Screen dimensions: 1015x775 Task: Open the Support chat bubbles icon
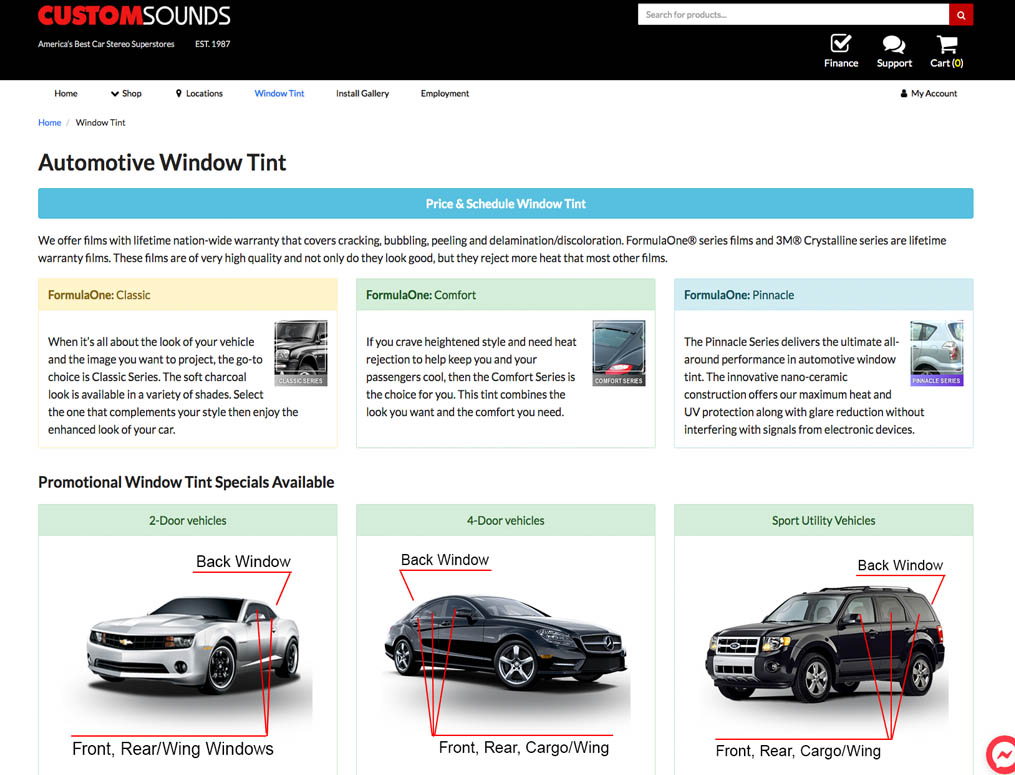pyautogui.click(x=894, y=45)
